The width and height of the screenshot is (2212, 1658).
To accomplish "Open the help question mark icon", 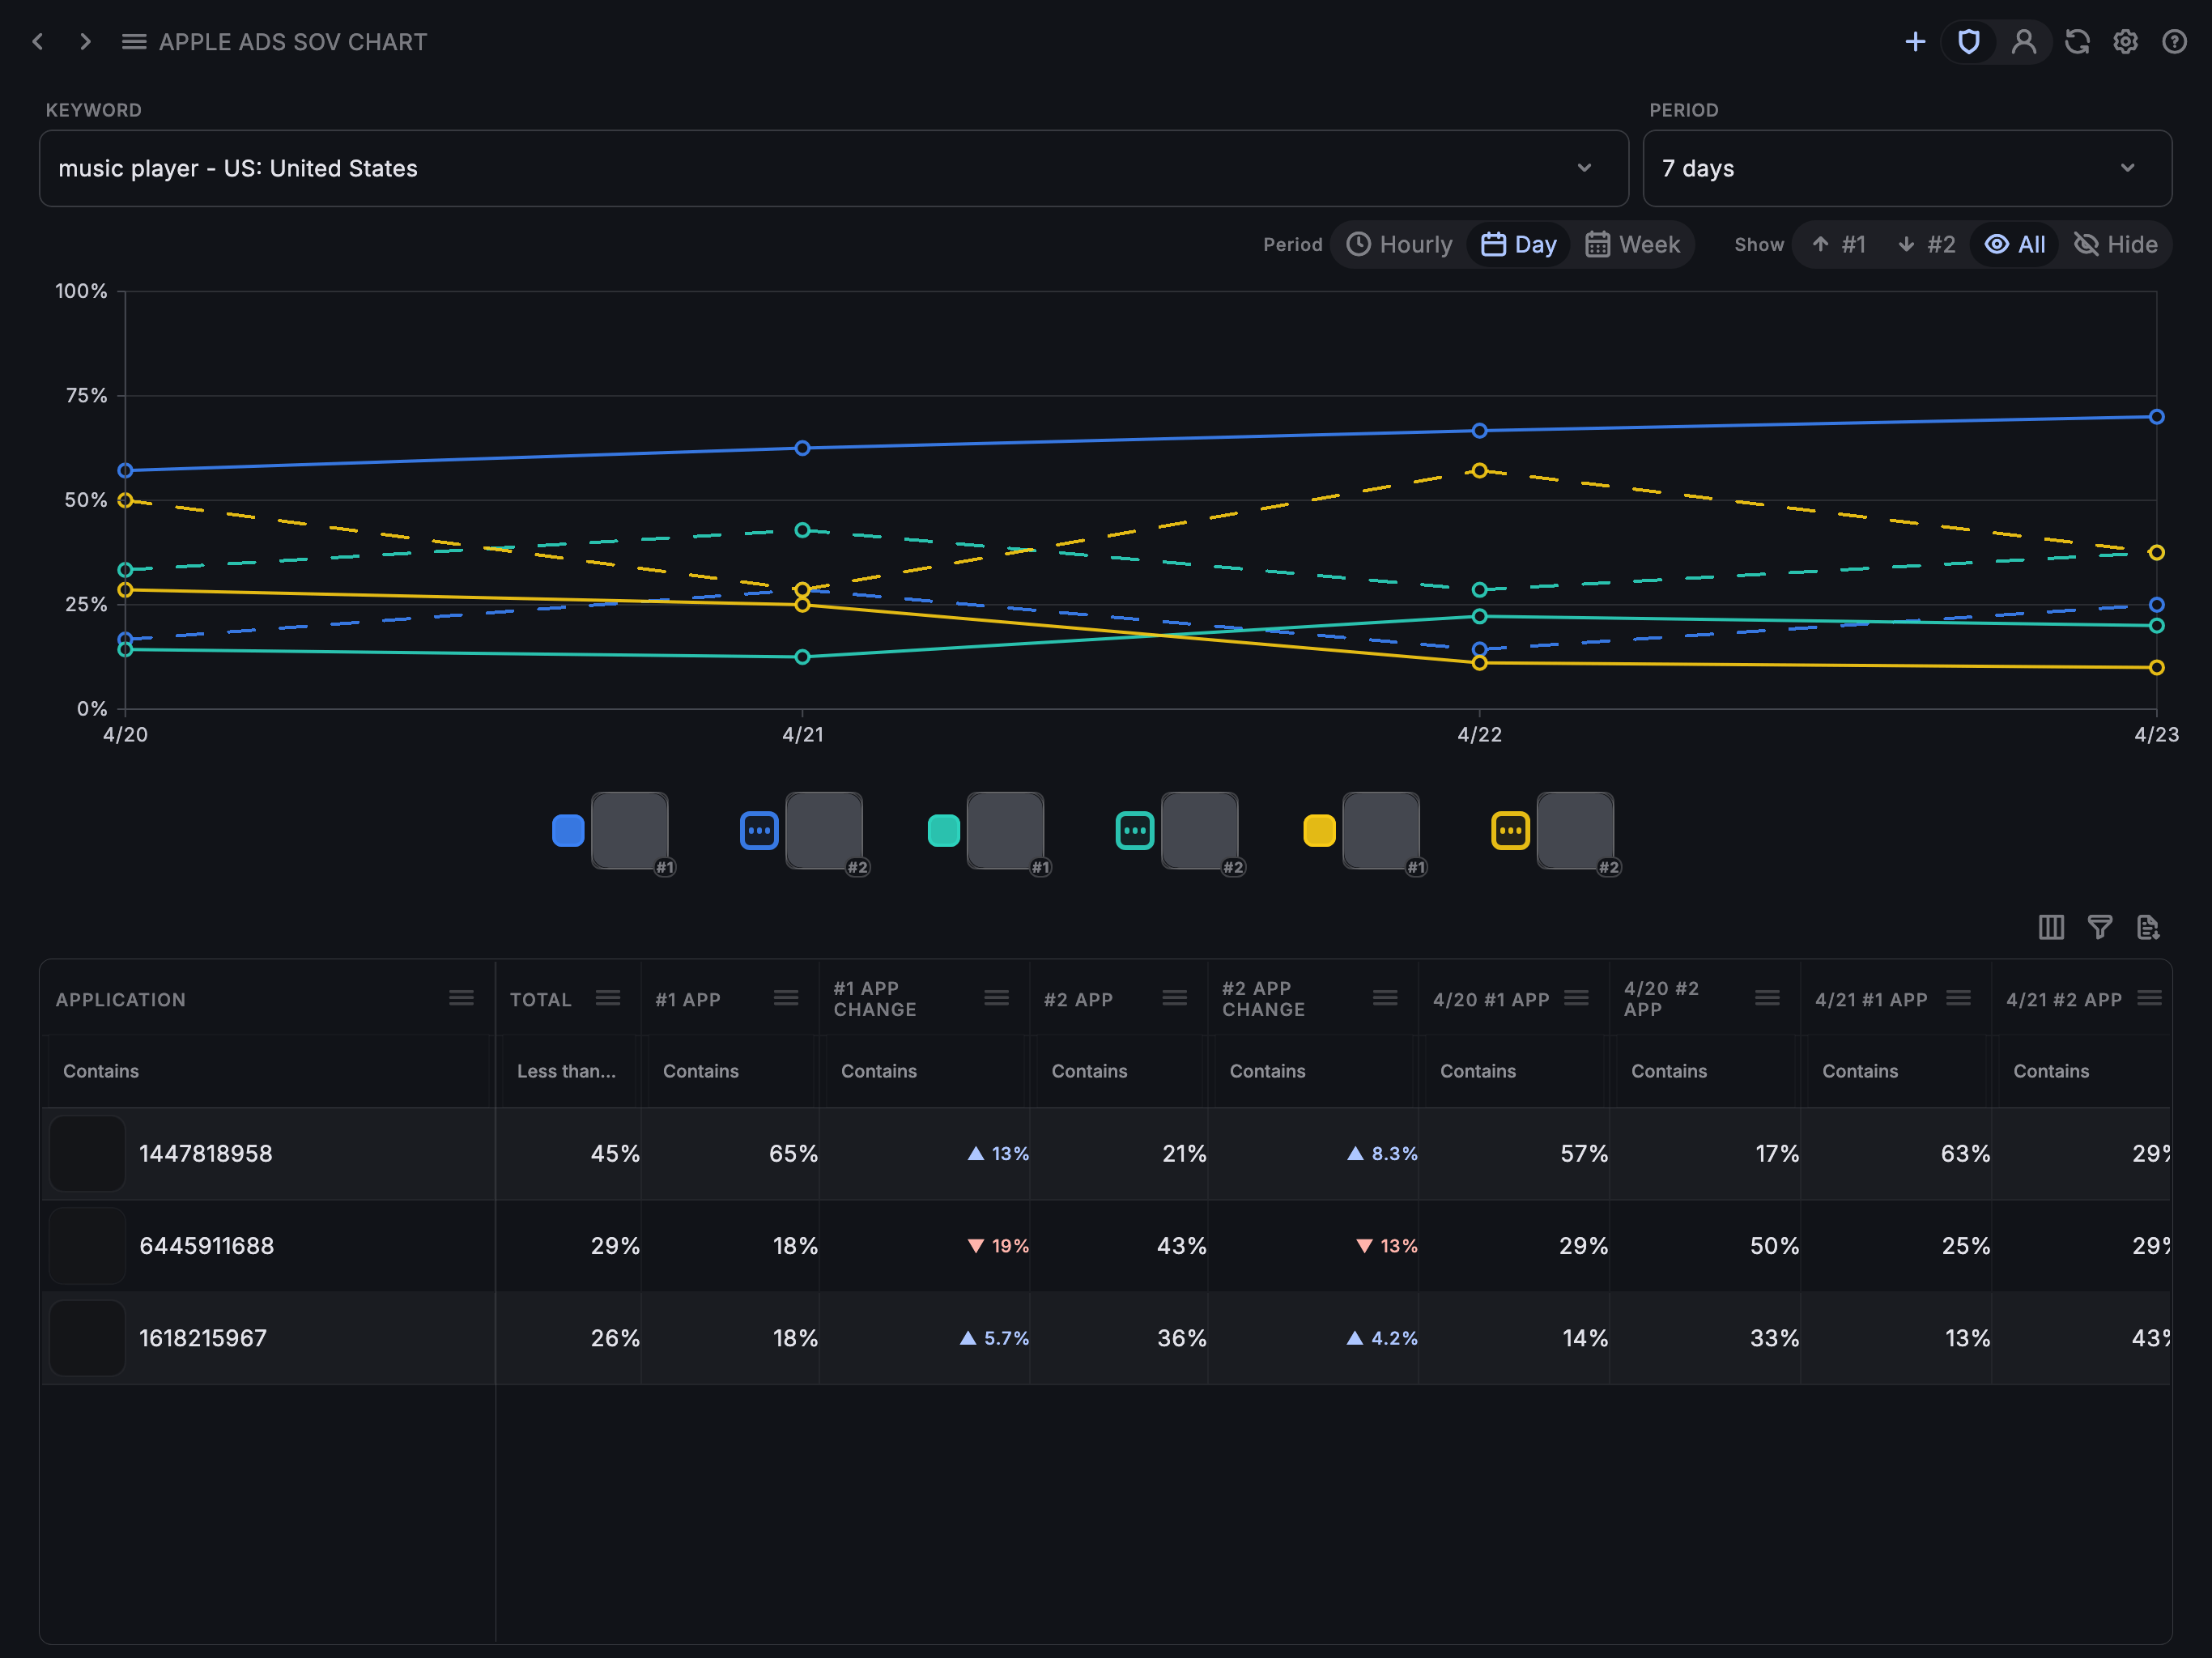I will tap(2174, 42).
